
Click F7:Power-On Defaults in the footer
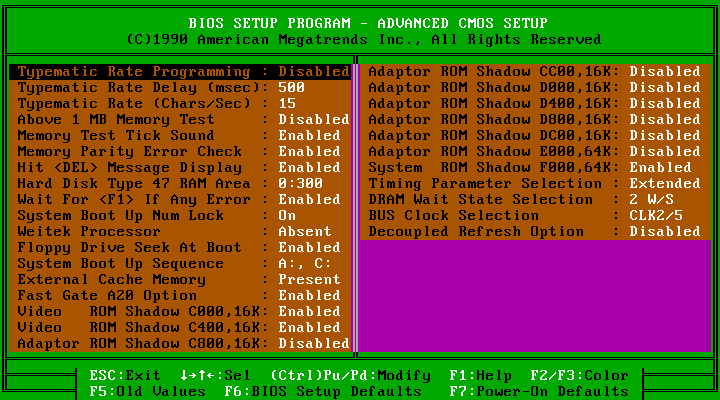pos(540,391)
